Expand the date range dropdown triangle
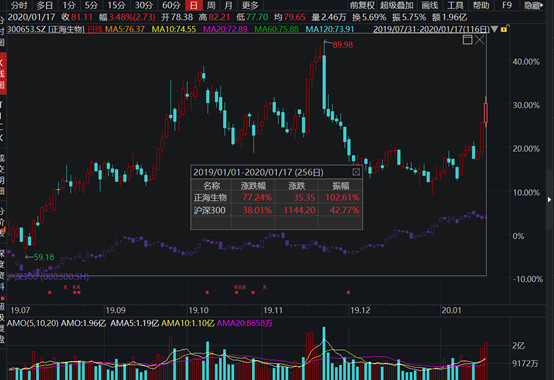This screenshot has width=554, height=380. [x=494, y=29]
